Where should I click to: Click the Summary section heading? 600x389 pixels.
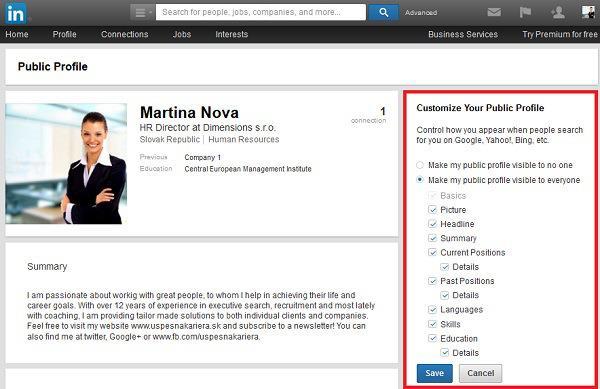[47, 267]
